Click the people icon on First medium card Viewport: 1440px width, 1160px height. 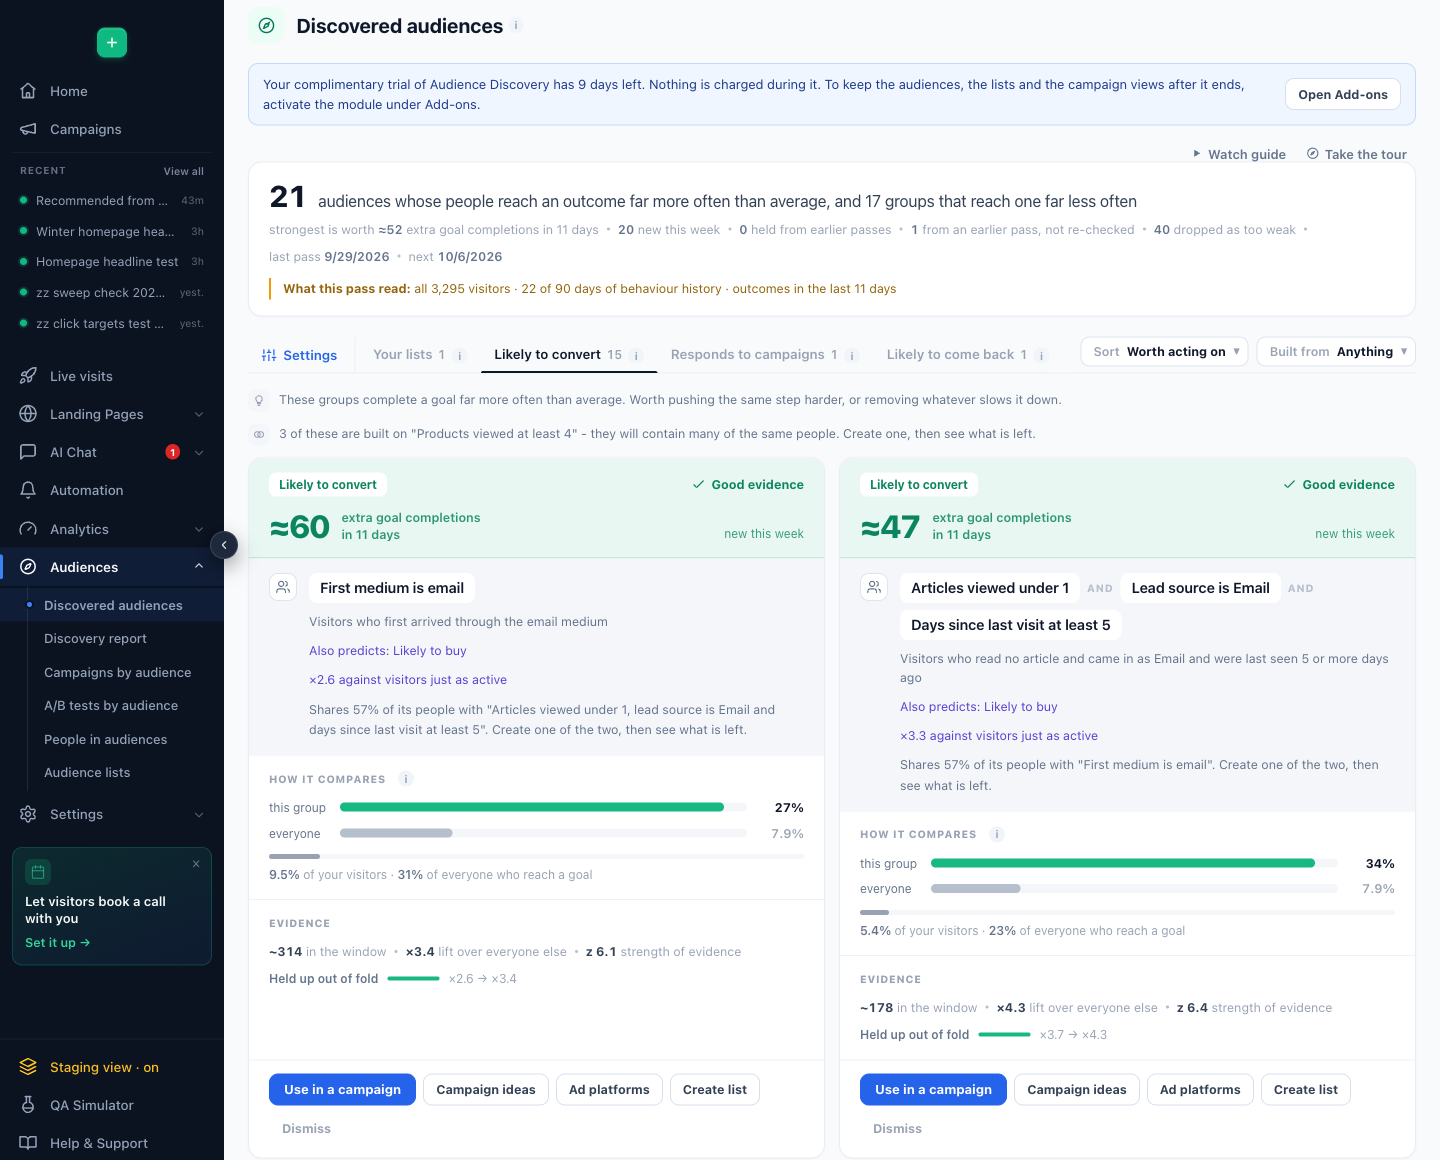[283, 587]
